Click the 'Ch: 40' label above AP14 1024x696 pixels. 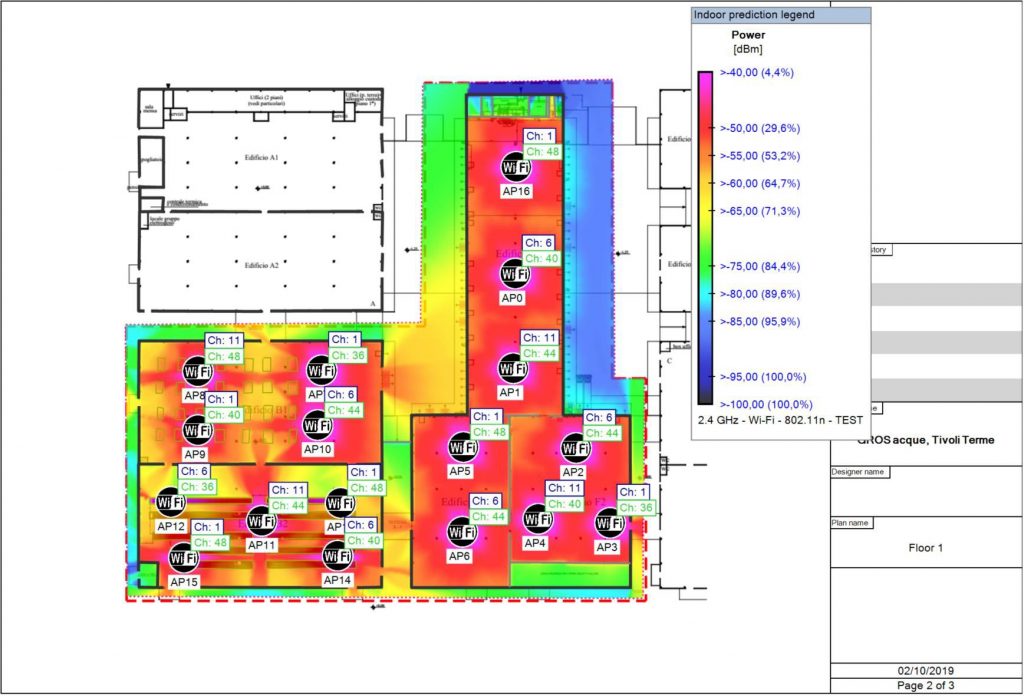point(364,541)
